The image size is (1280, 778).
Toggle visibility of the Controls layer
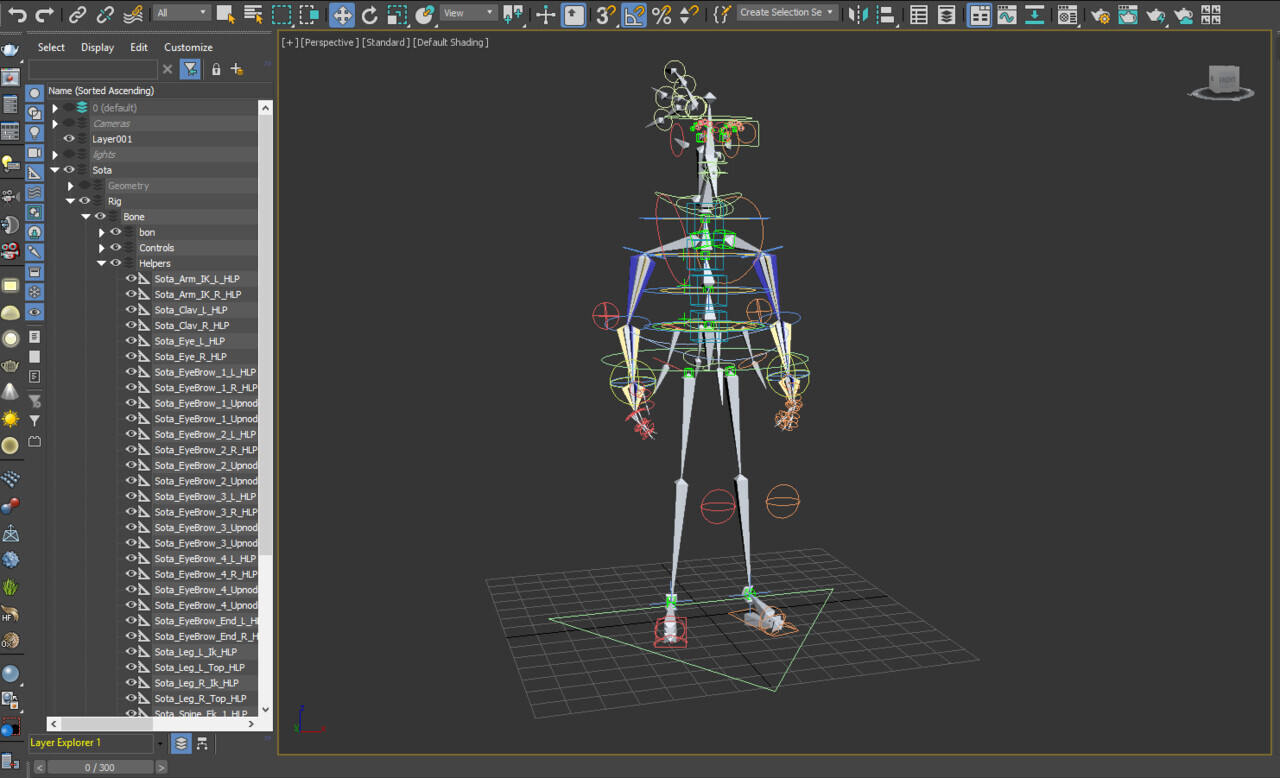[x=116, y=248]
